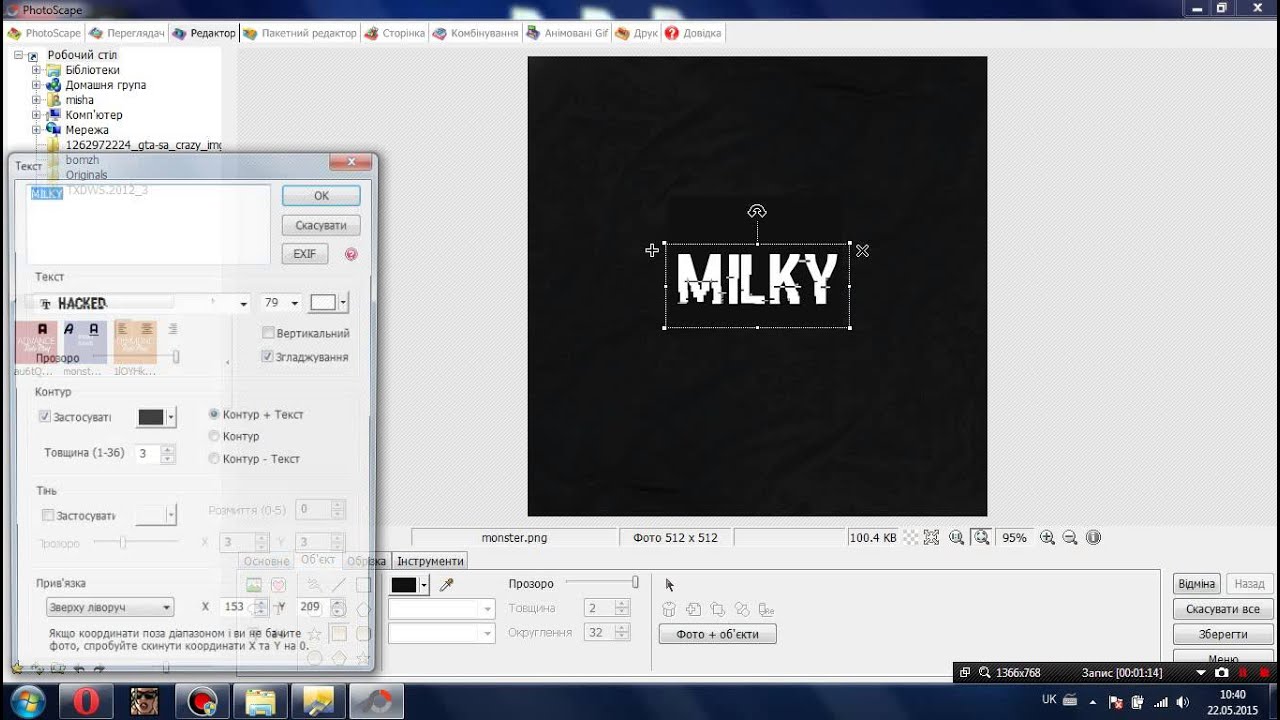Viewport: 1280px width, 720px height.
Task: Click the Відміна button
Action: [x=1196, y=584]
